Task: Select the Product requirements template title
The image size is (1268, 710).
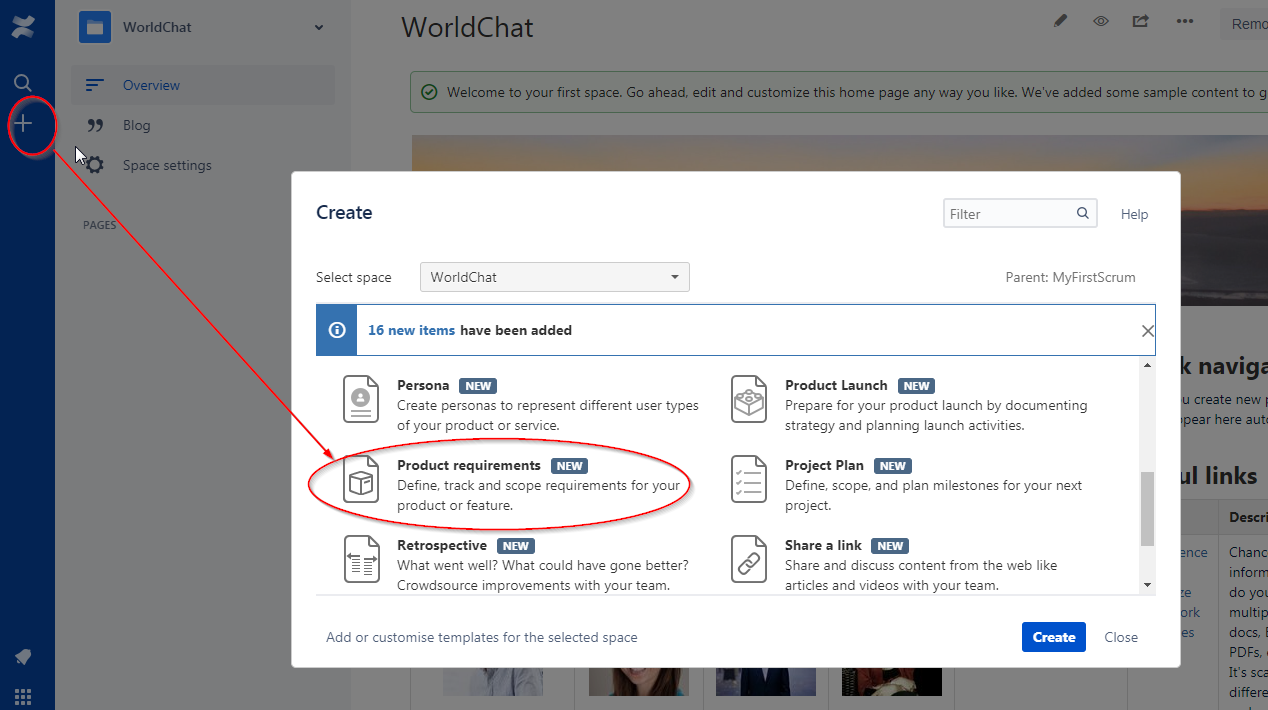Action: pos(469,465)
